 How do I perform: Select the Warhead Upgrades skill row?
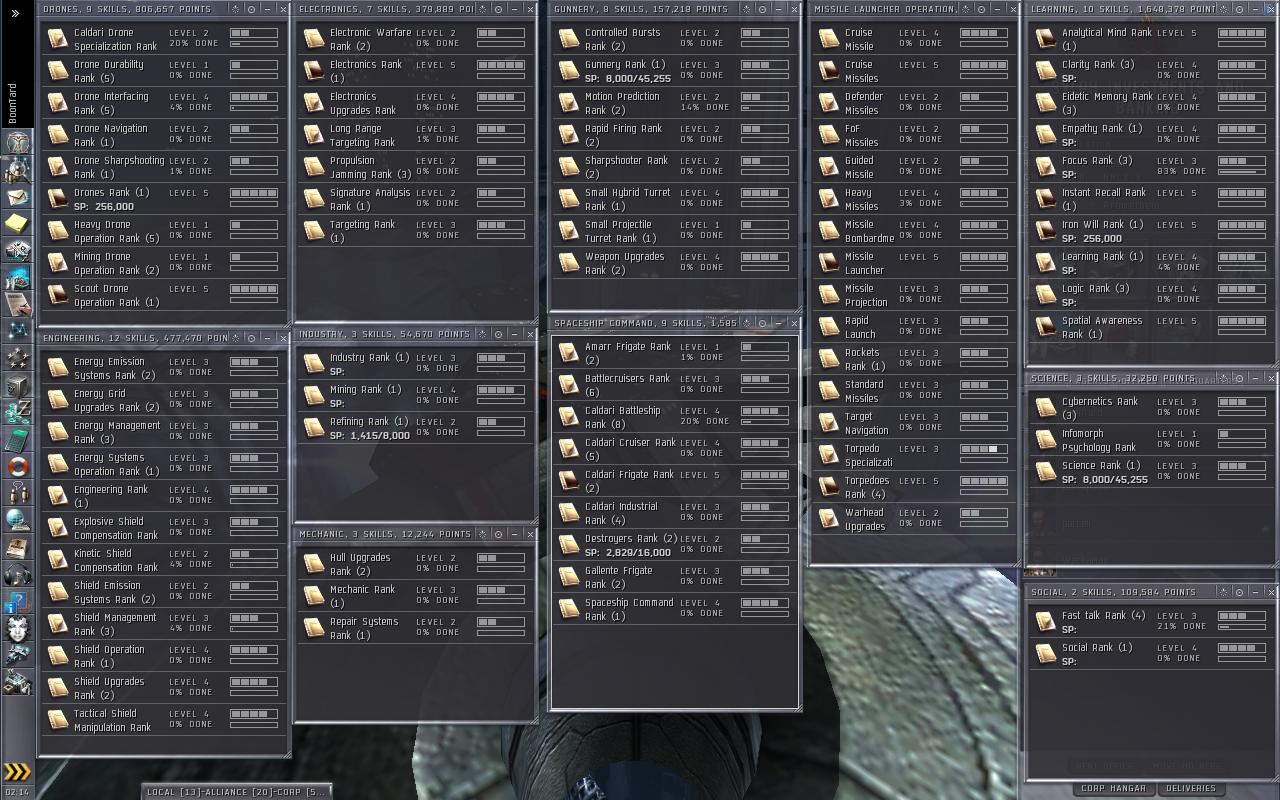(x=915, y=520)
